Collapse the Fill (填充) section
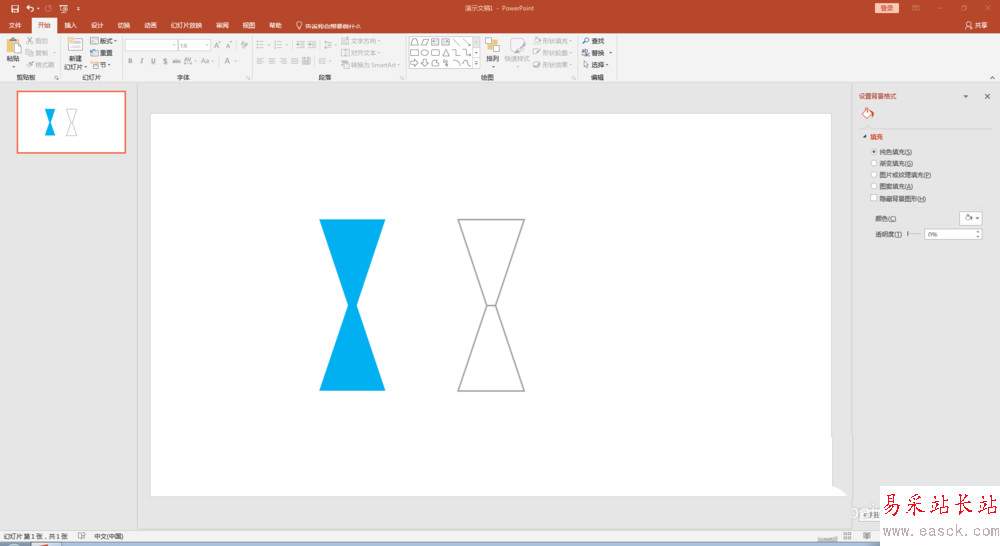Viewport: 1000px width, 546px height. [864, 137]
